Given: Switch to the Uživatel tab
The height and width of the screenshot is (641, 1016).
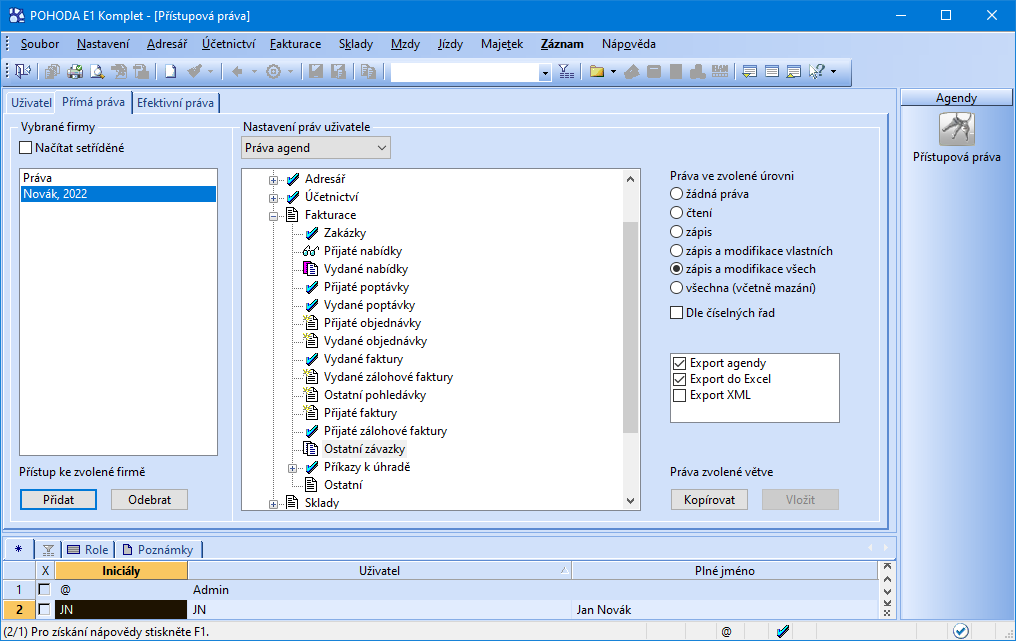Looking at the screenshot, I should coord(31,102).
